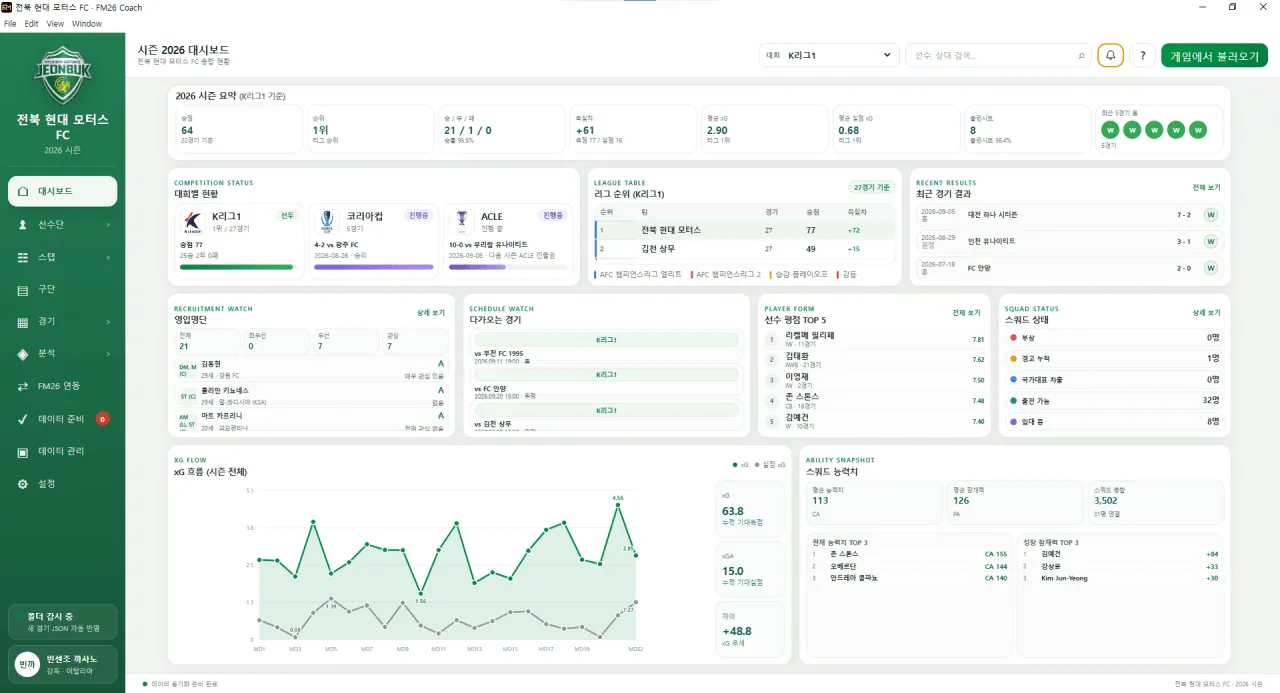Viewport: 1280px width, 693px height.
Task: Click 상세 보기 in 영입명단 card
Action: [x=431, y=313]
